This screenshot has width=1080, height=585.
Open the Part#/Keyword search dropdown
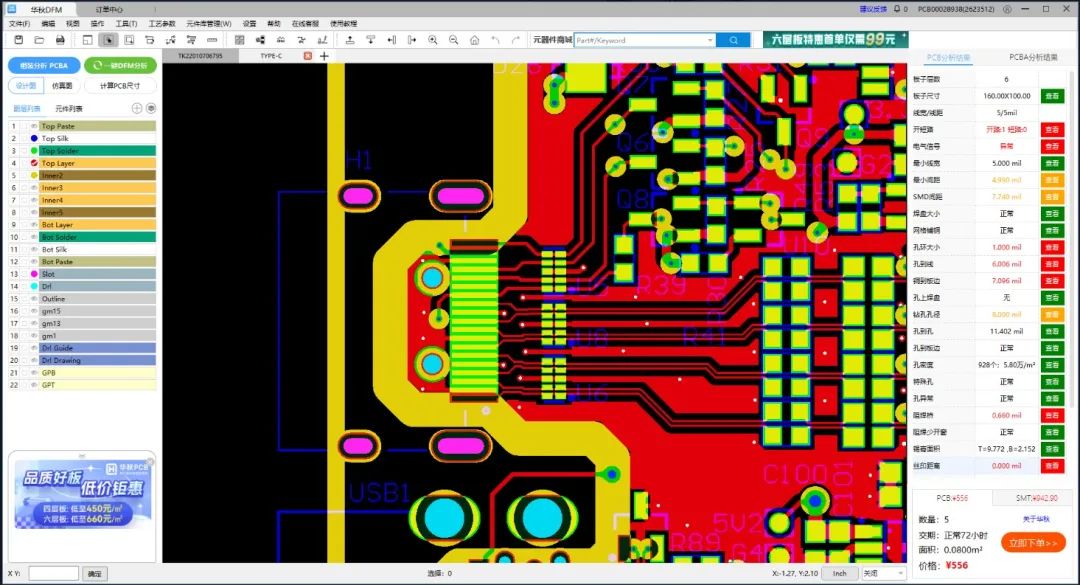(711, 40)
